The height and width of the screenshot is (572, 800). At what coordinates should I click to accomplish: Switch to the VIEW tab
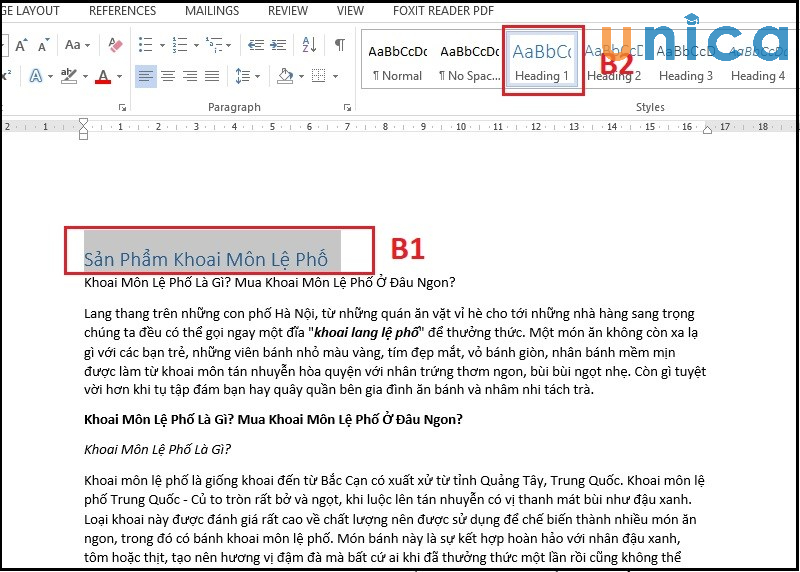coord(350,11)
